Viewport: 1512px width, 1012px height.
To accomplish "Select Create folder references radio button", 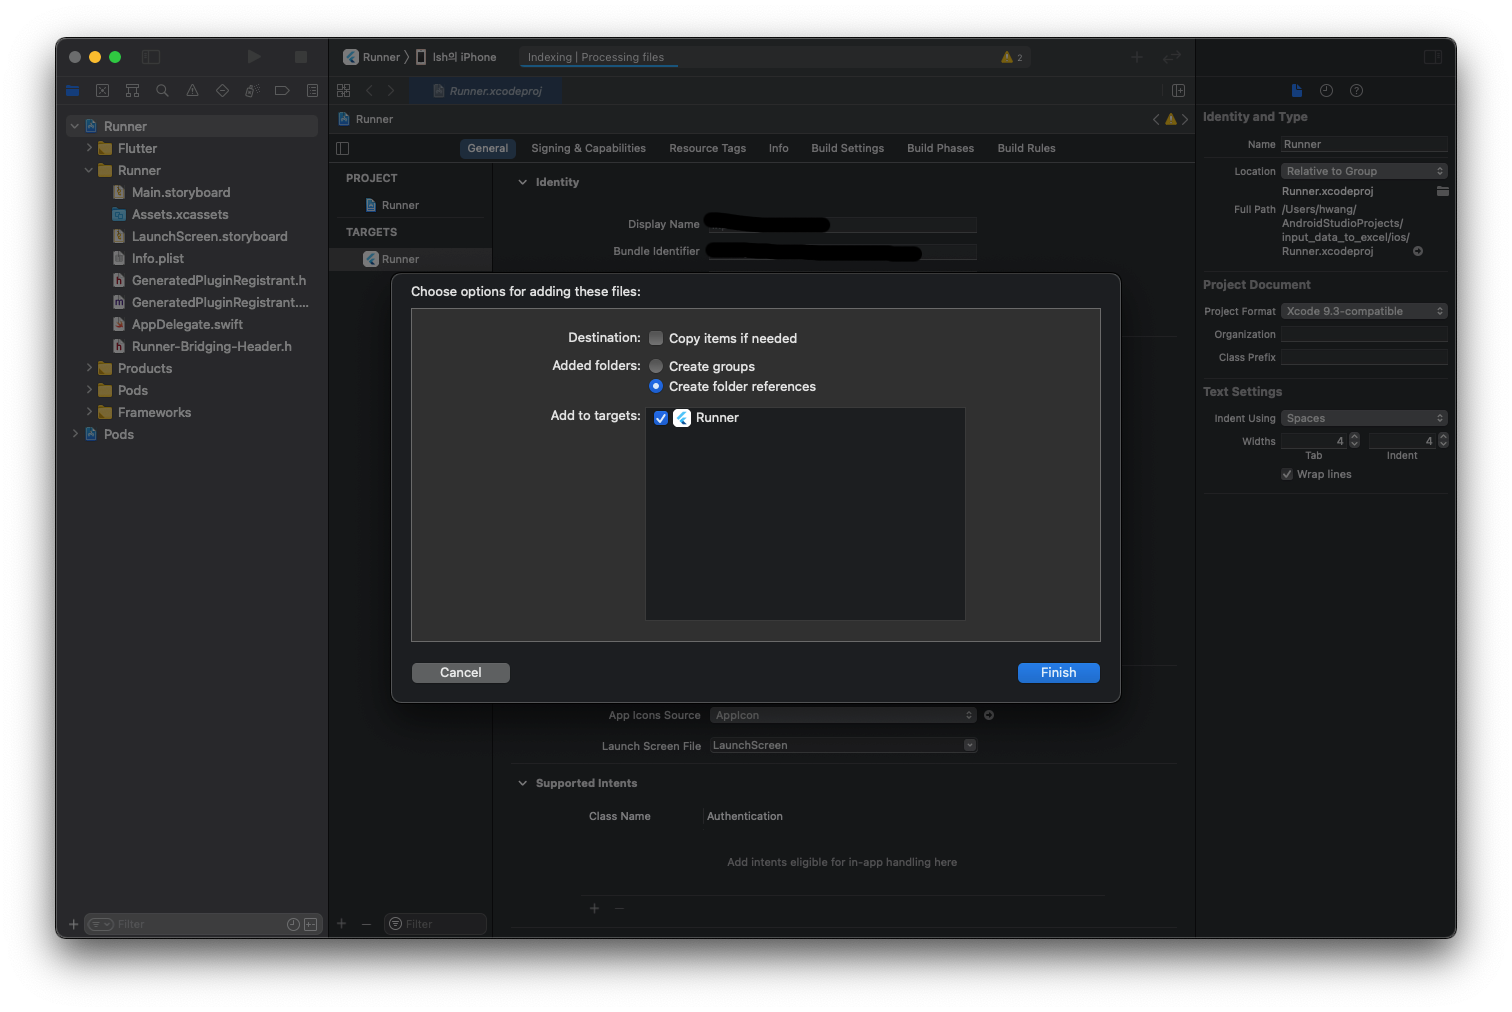I will [x=656, y=386].
